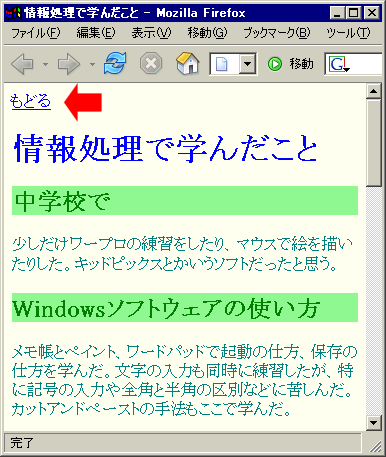Click the 情報処理で学んだこと page heading
The image size is (386, 457).
point(166,148)
